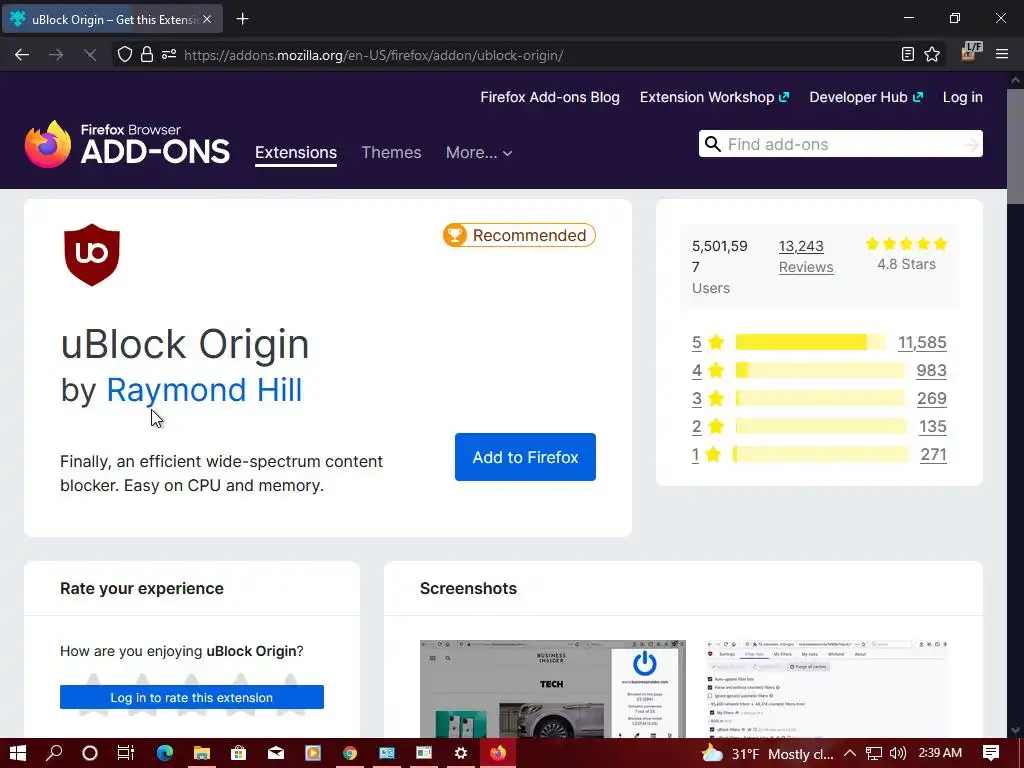Toggle reader view icon
Viewport: 1024px width, 768px height.
(908, 55)
